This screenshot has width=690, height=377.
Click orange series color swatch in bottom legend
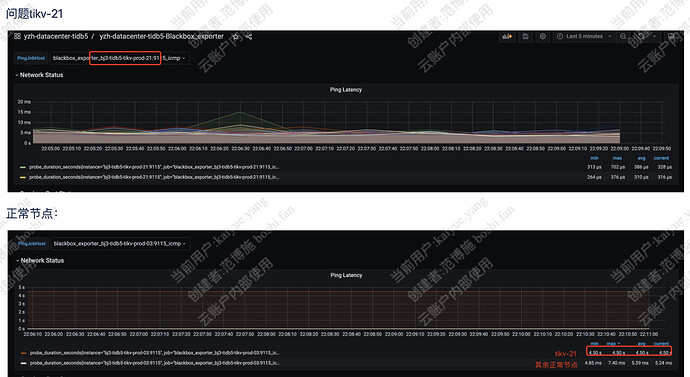click(x=24, y=353)
